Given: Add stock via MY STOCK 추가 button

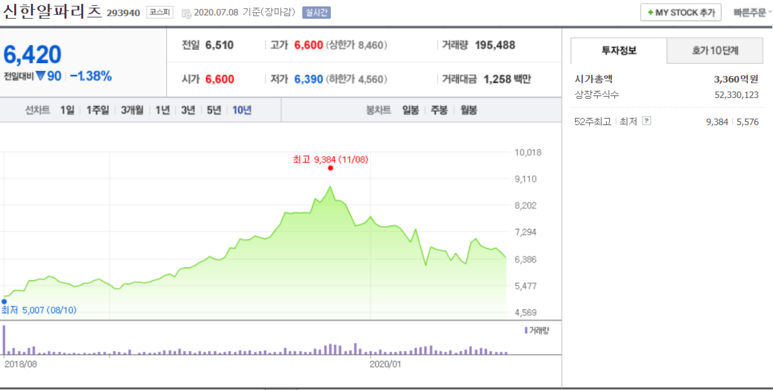Looking at the screenshot, I should [681, 13].
